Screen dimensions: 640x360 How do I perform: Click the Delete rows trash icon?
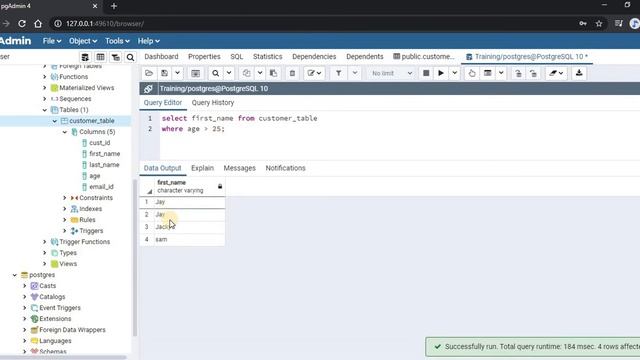click(x=292, y=73)
